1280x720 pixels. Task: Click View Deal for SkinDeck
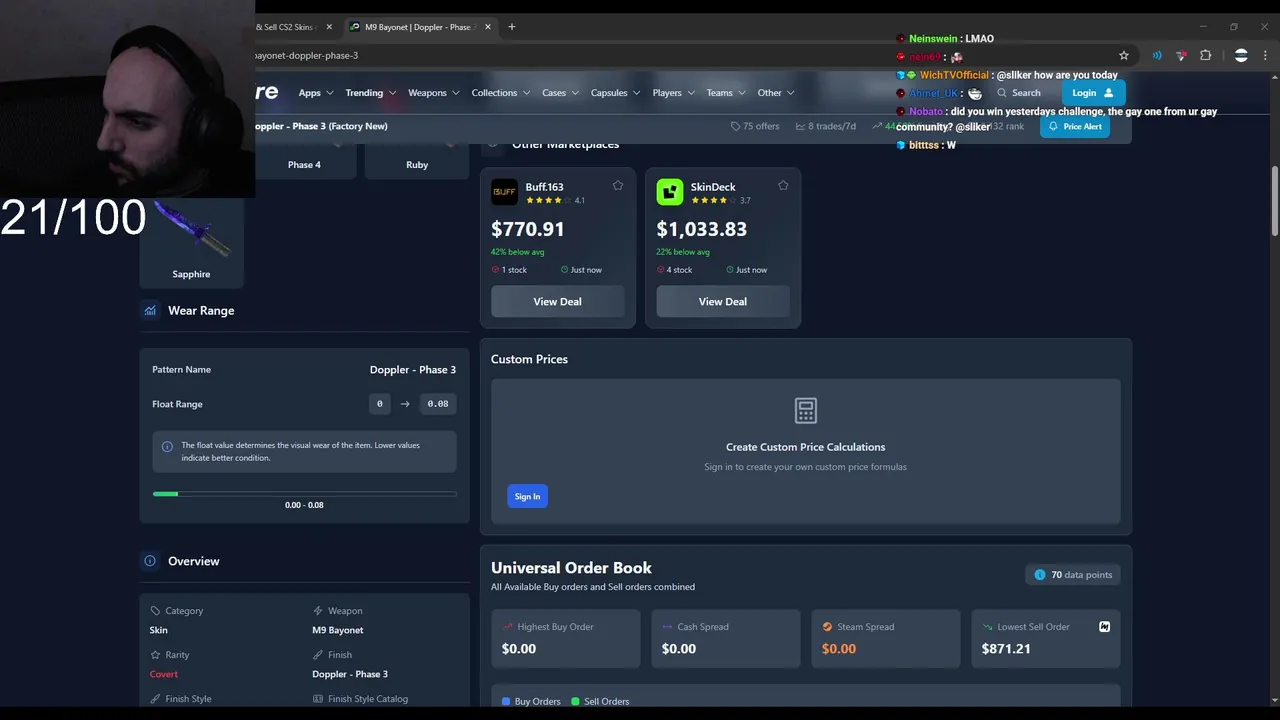722,301
